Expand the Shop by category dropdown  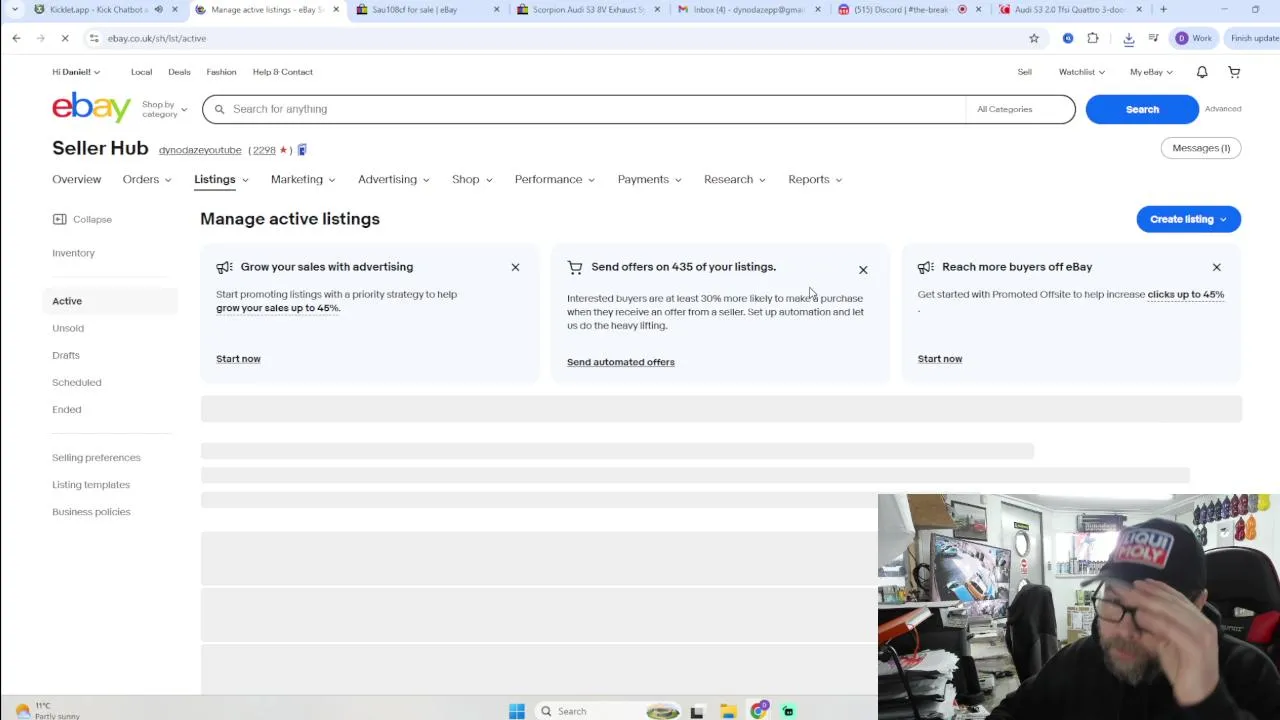pos(164,109)
